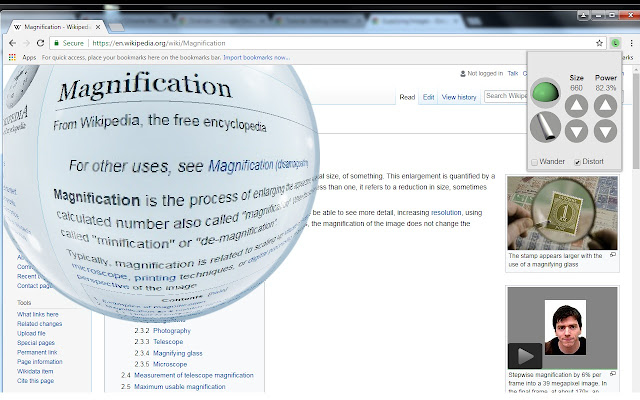Open Page information link

[40, 362]
